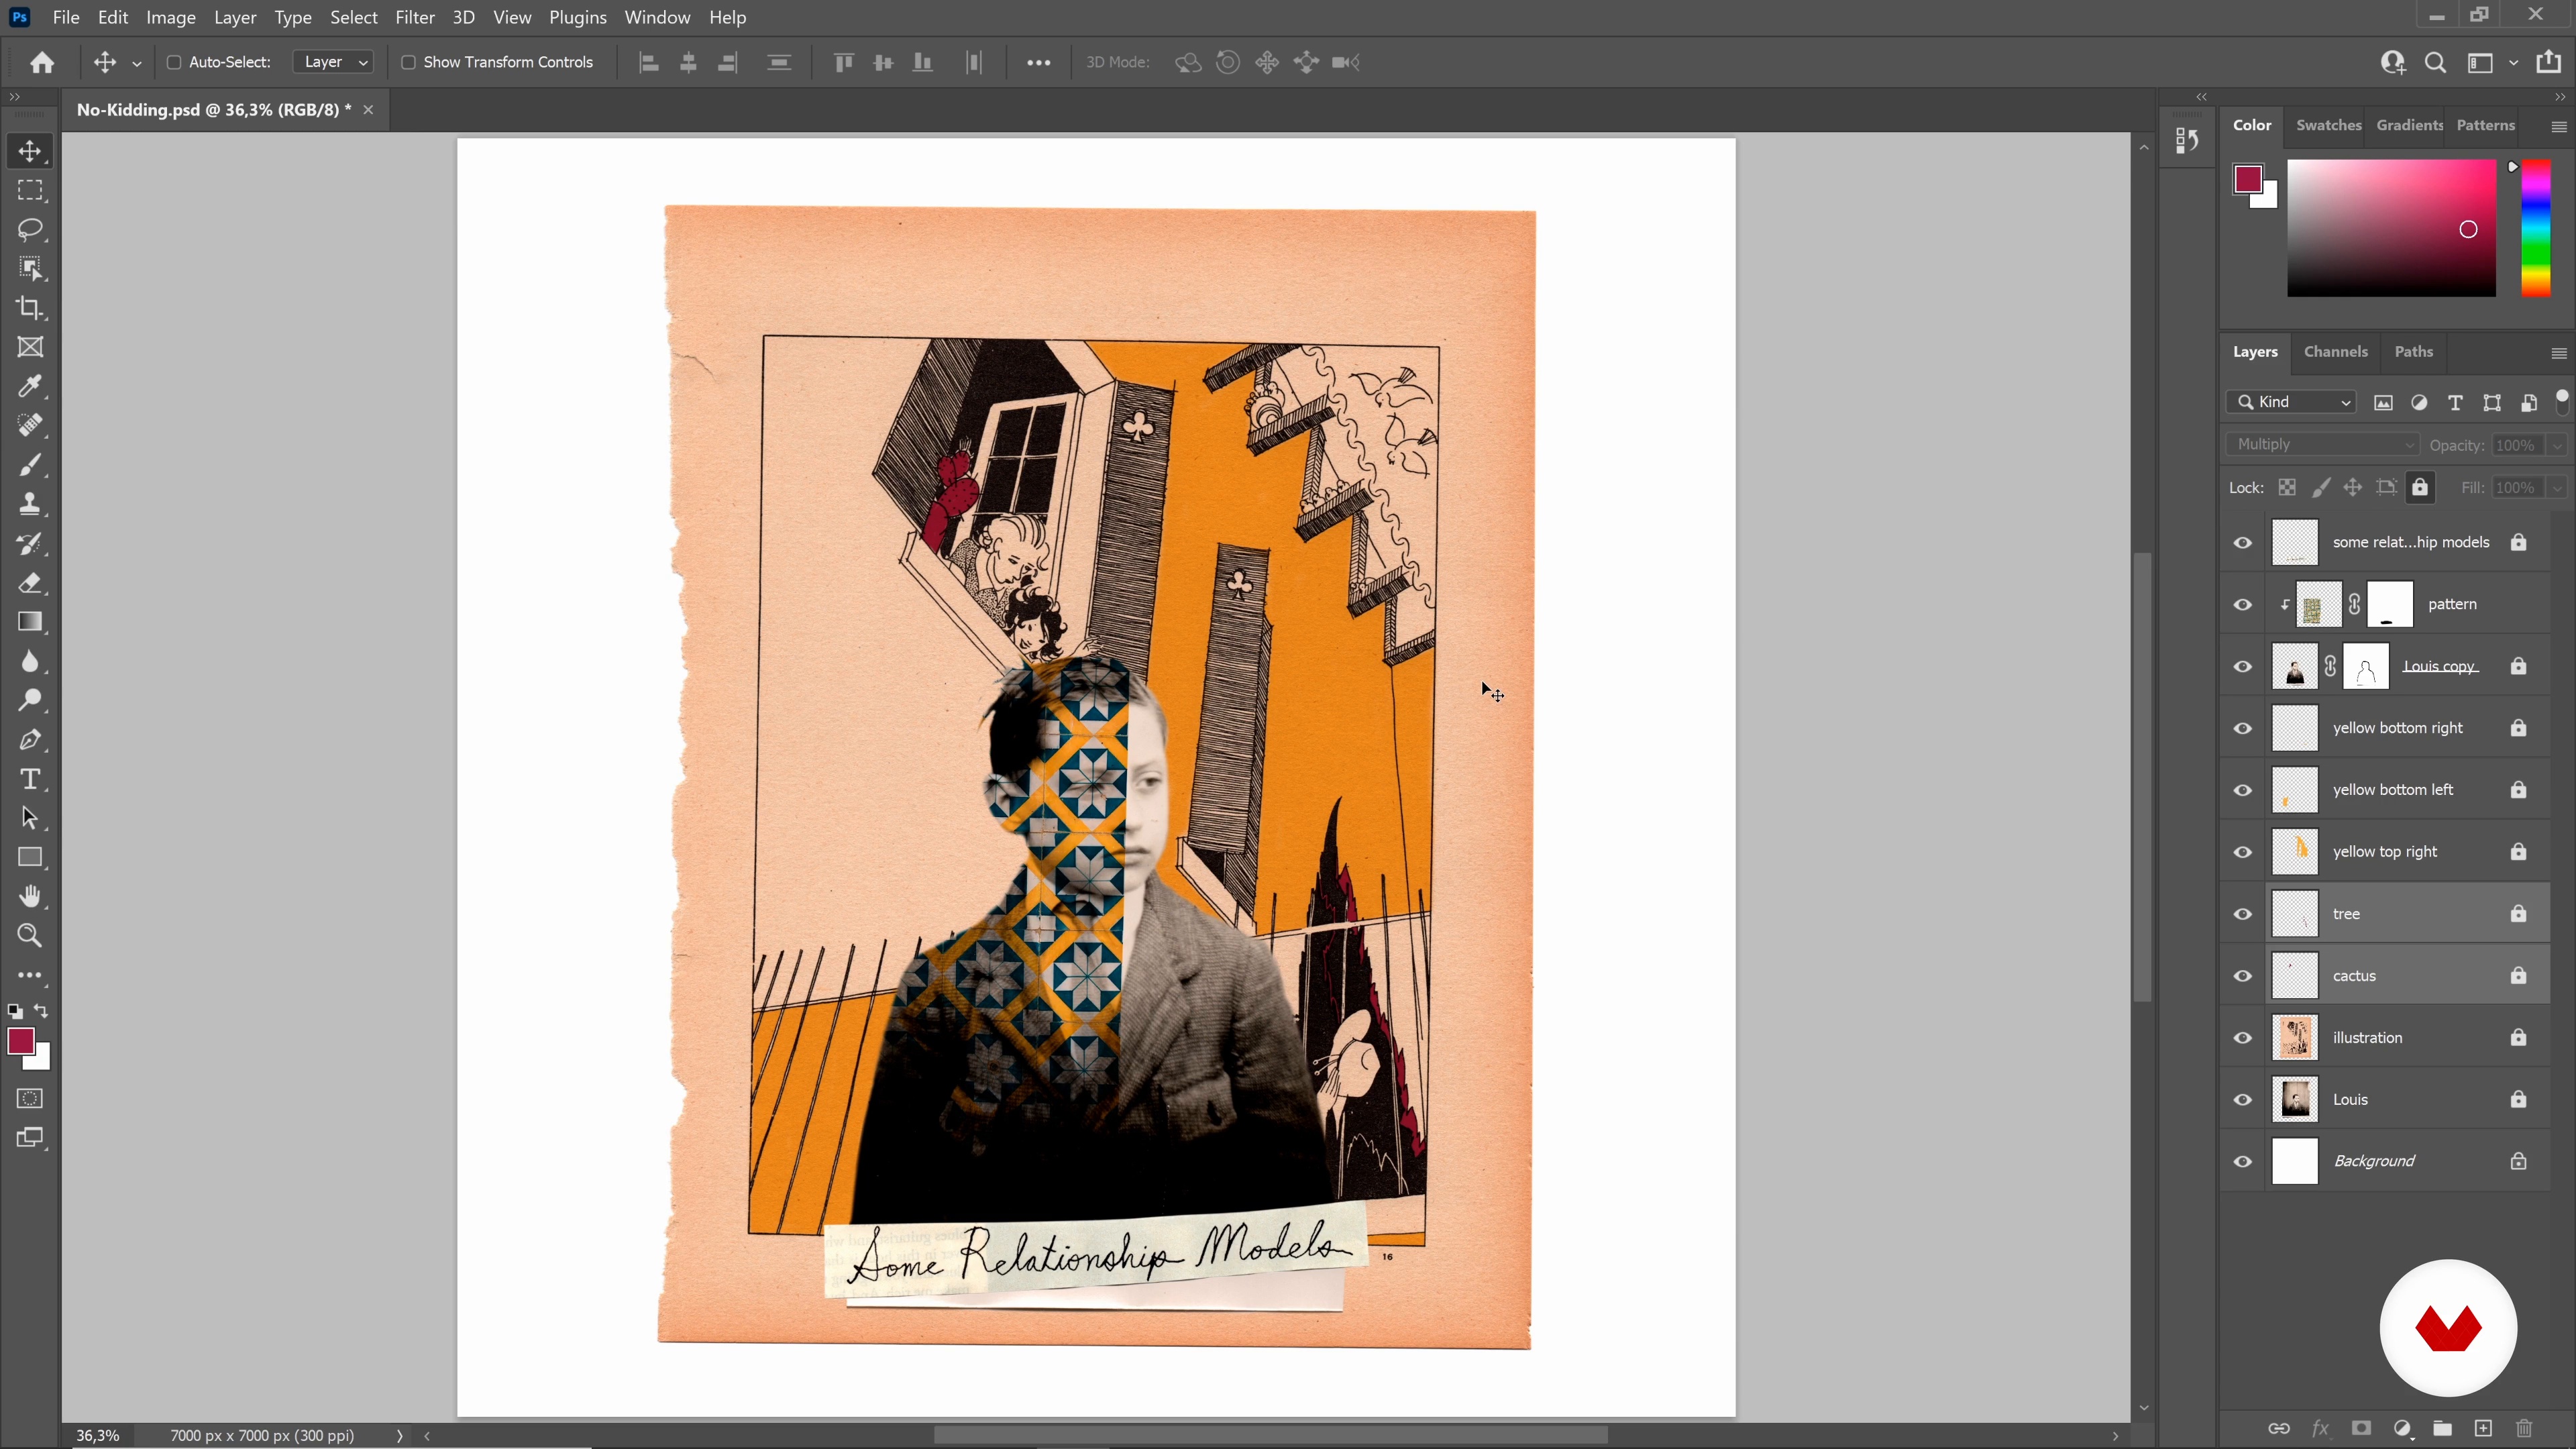Open the Multiply blend mode dropdown

[2322, 444]
